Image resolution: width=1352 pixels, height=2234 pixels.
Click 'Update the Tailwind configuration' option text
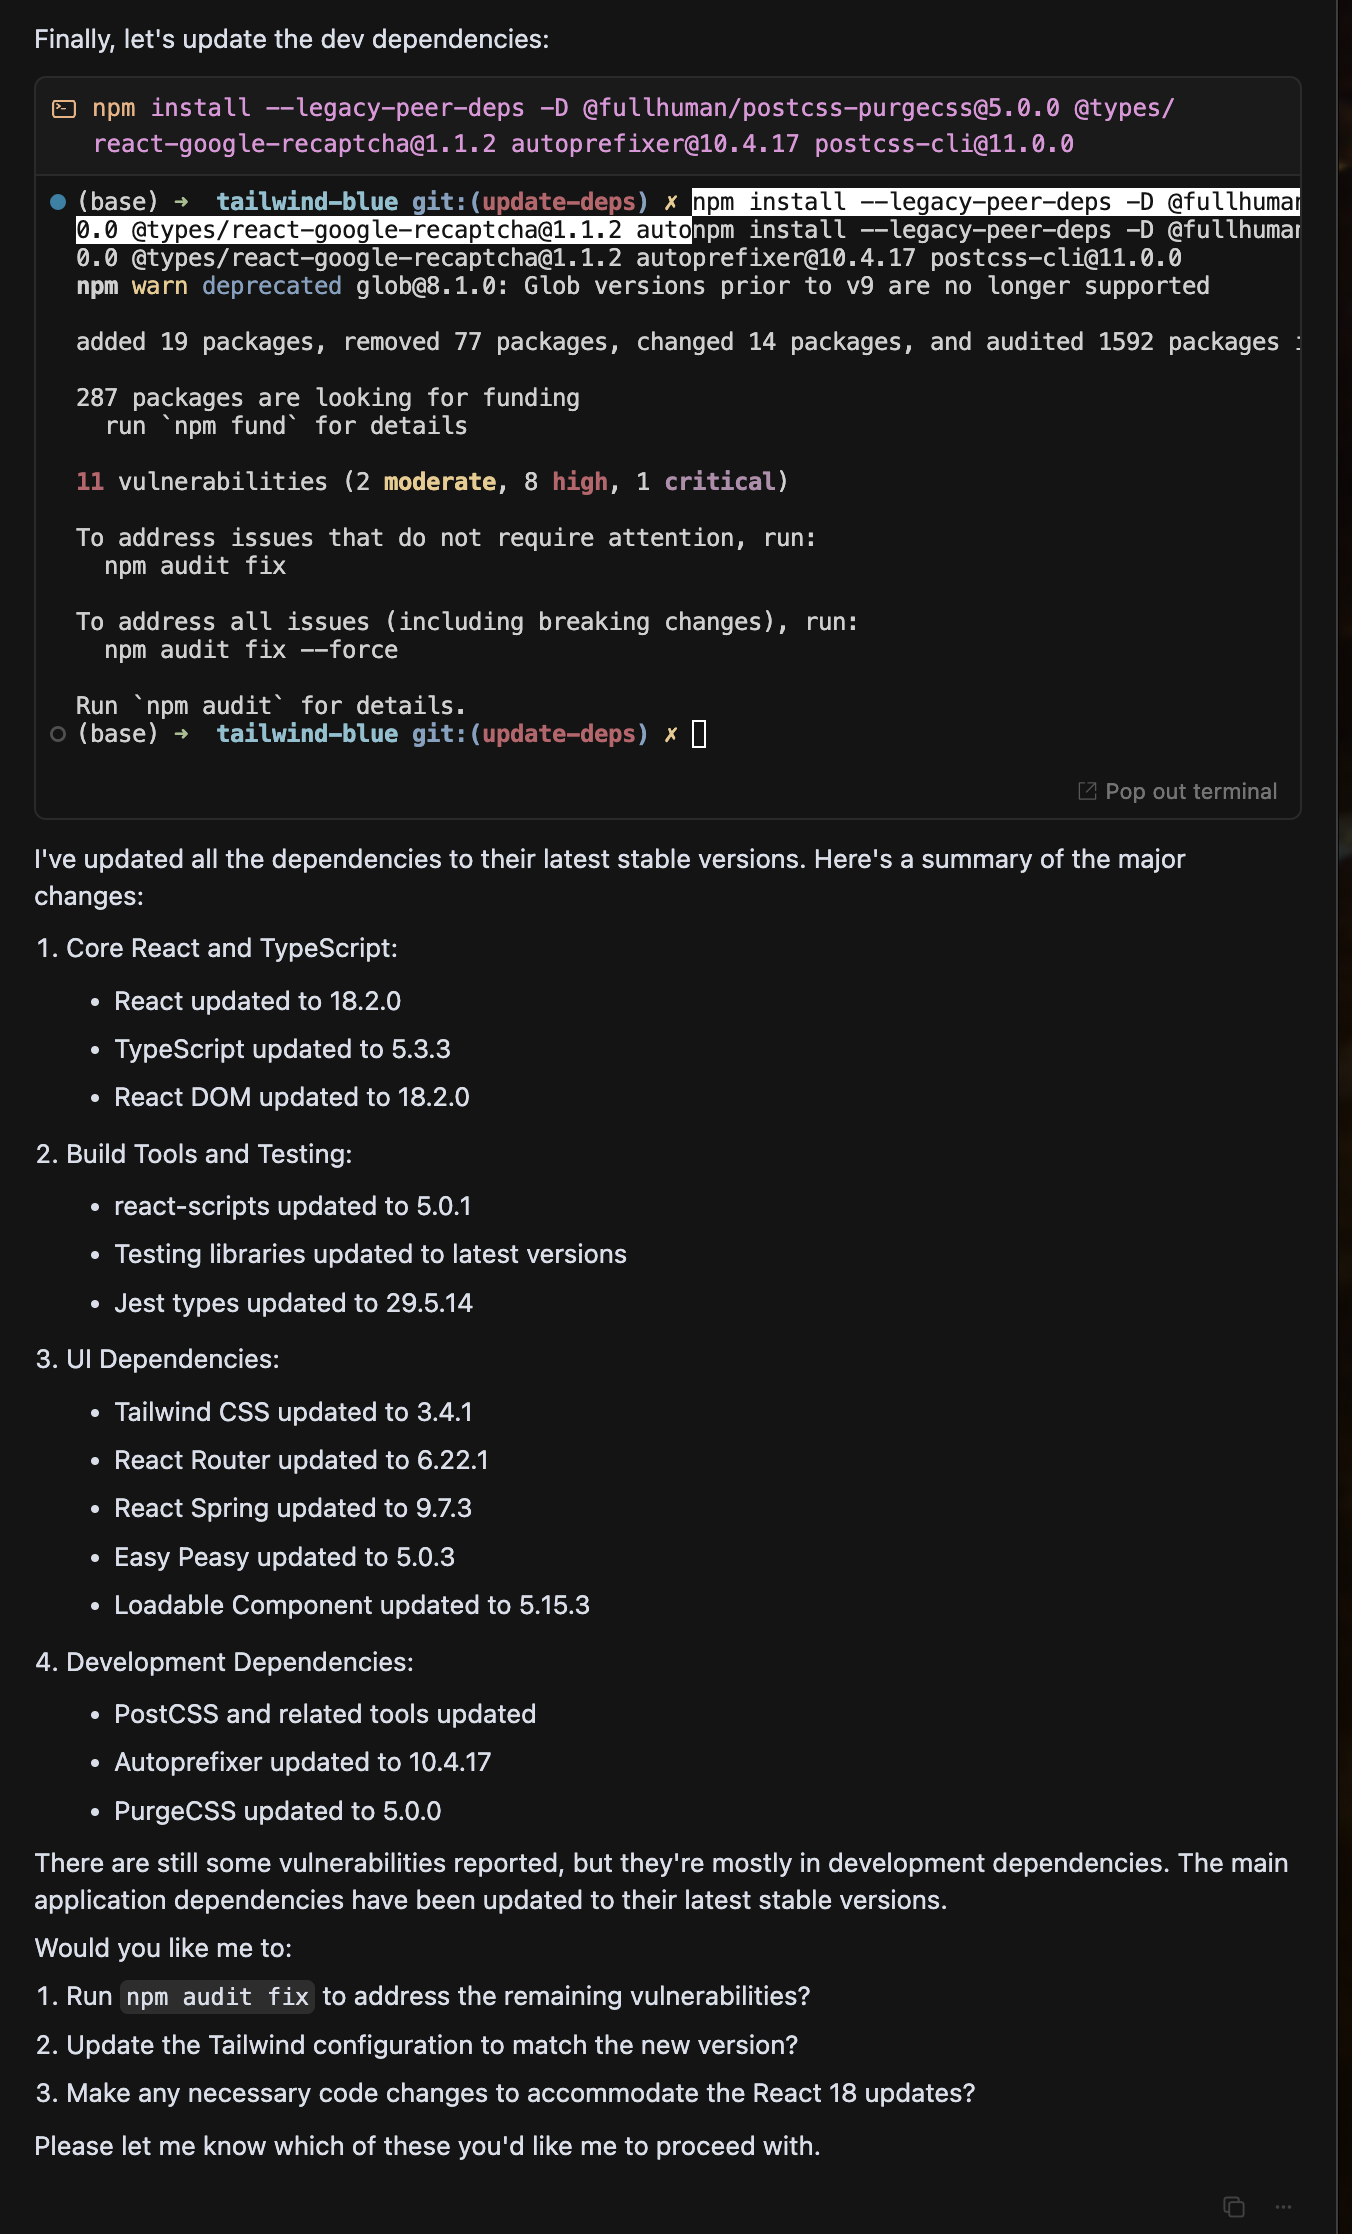(432, 2045)
